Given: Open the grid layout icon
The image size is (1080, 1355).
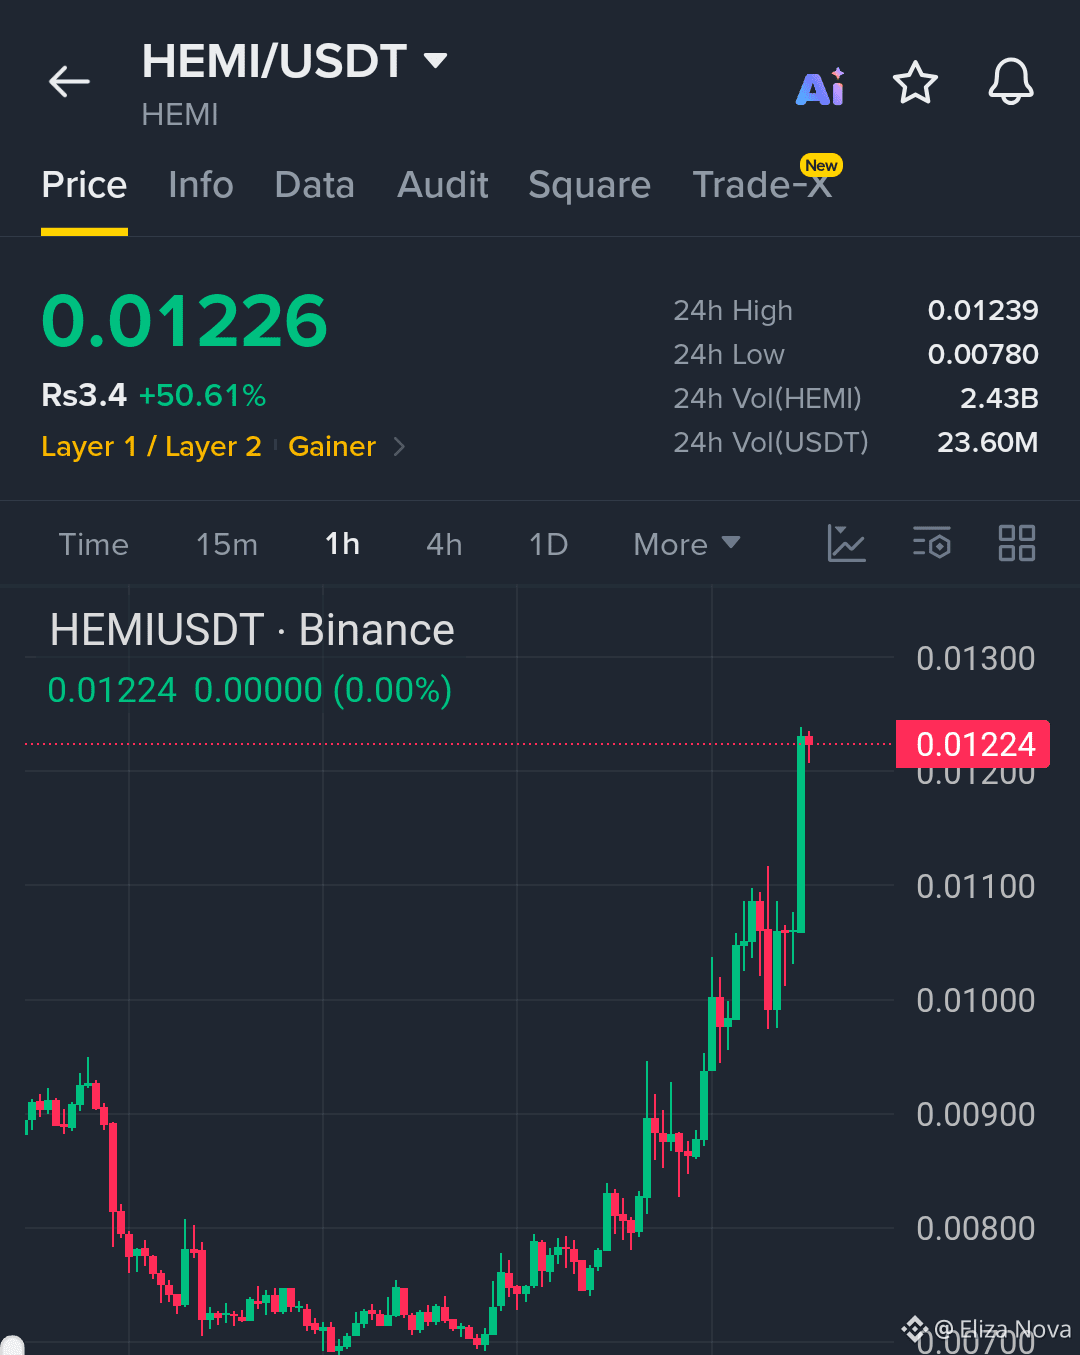Looking at the screenshot, I should [1017, 543].
